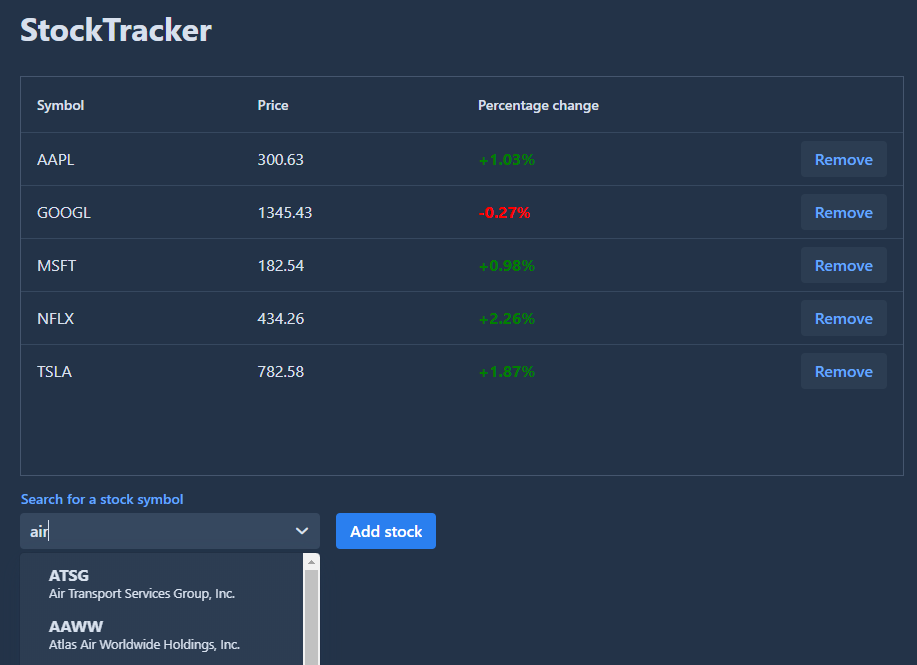Select the scrollbar up arrow in suggestions
The height and width of the screenshot is (665, 917).
310,560
